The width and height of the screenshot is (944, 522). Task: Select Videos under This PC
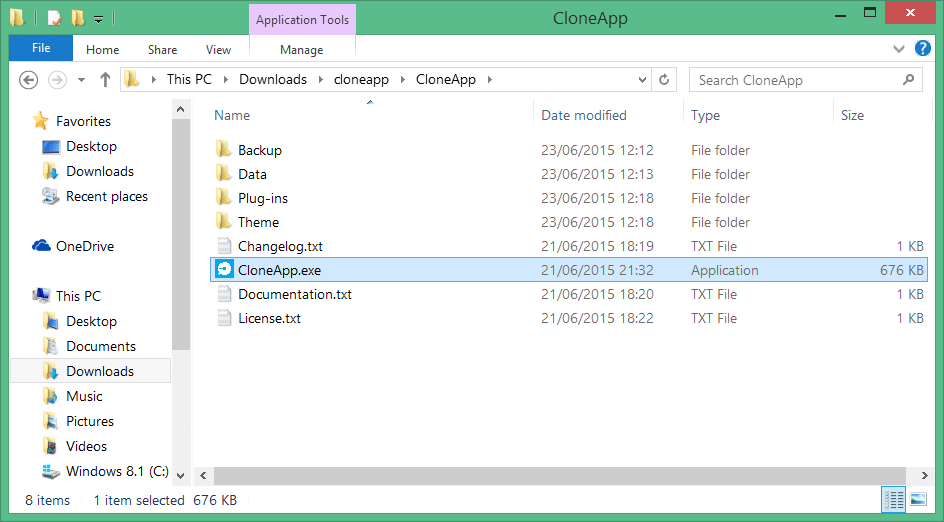[x=86, y=446]
